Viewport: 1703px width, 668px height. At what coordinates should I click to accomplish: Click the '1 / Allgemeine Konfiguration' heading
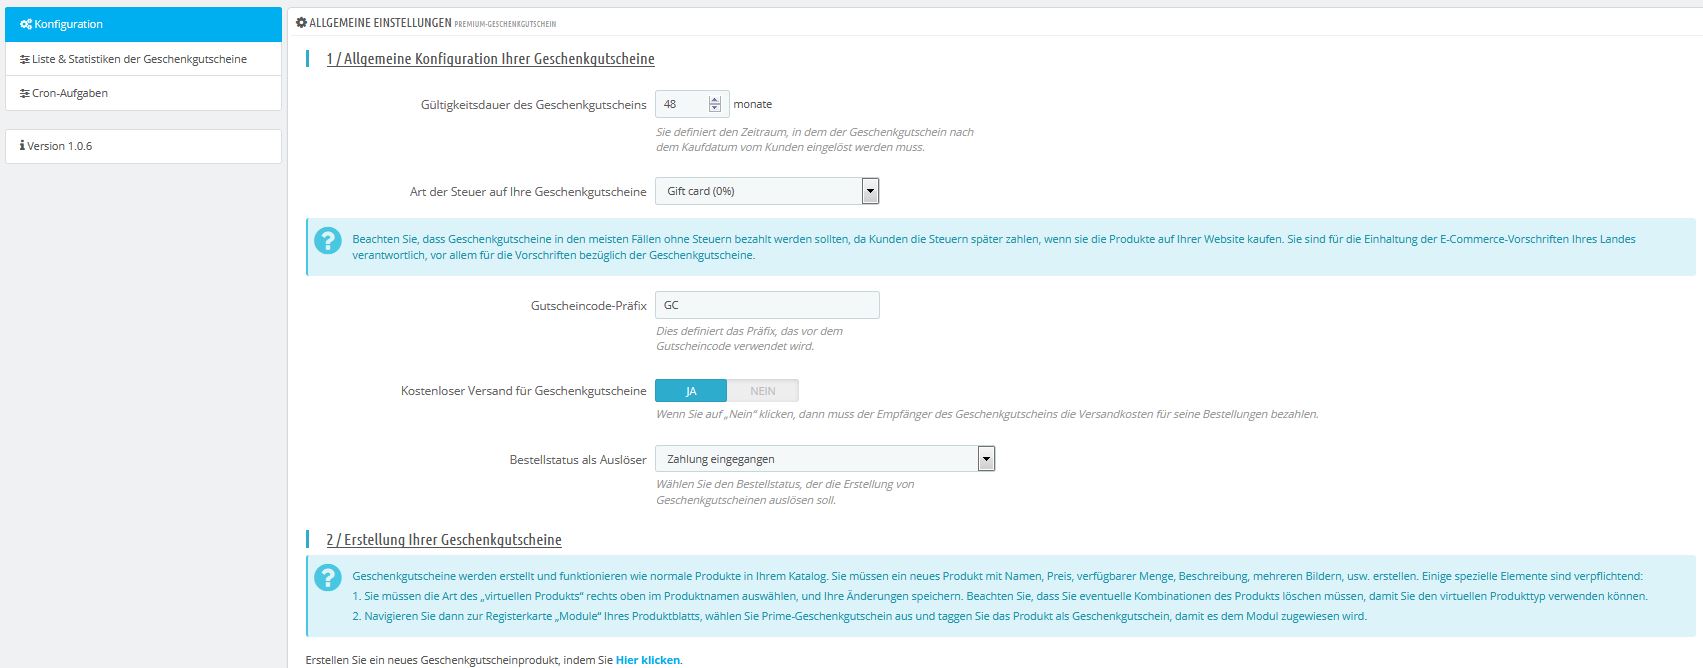(x=490, y=59)
